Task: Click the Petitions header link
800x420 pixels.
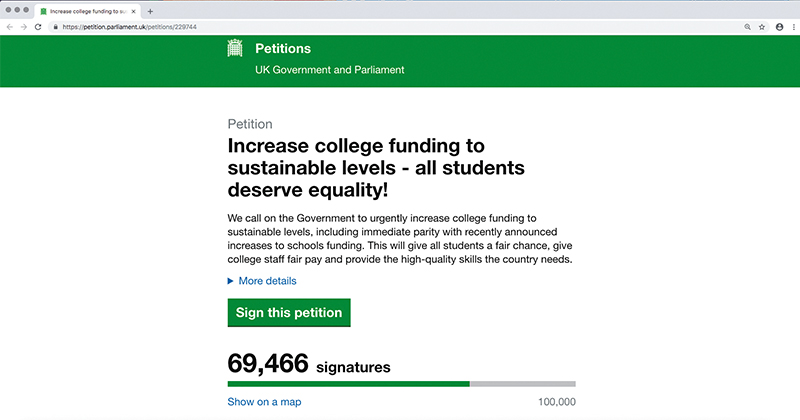Action: tap(283, 48)
